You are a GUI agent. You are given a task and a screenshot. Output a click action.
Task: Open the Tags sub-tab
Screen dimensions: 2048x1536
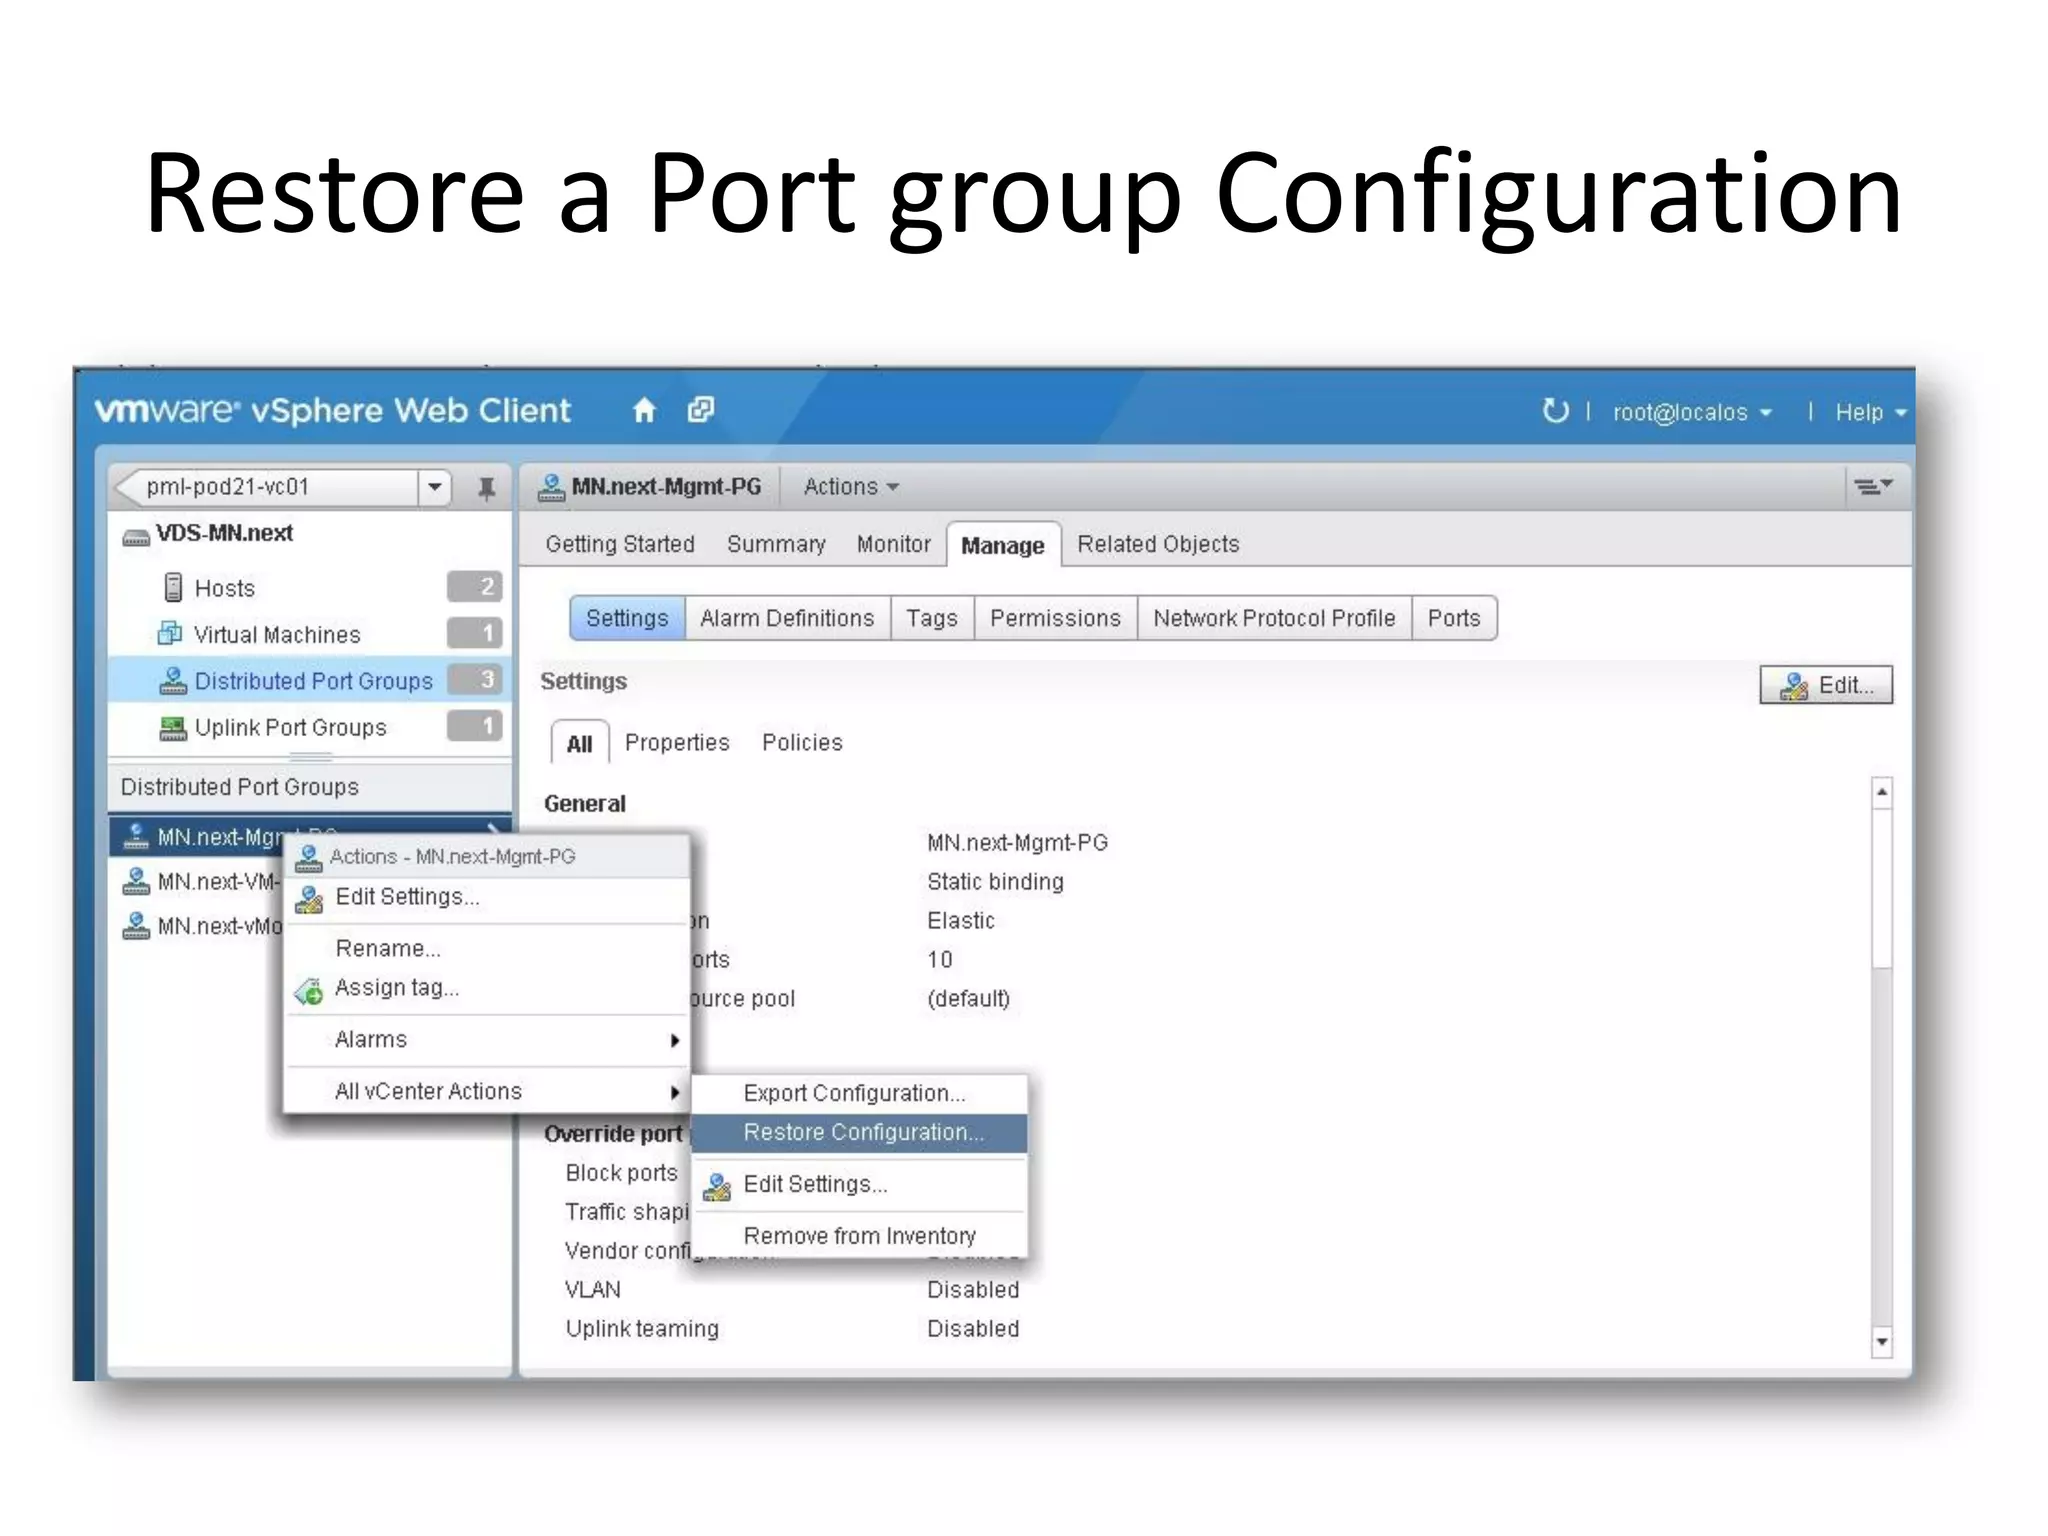pyautogui.click(x=932, y=618)
